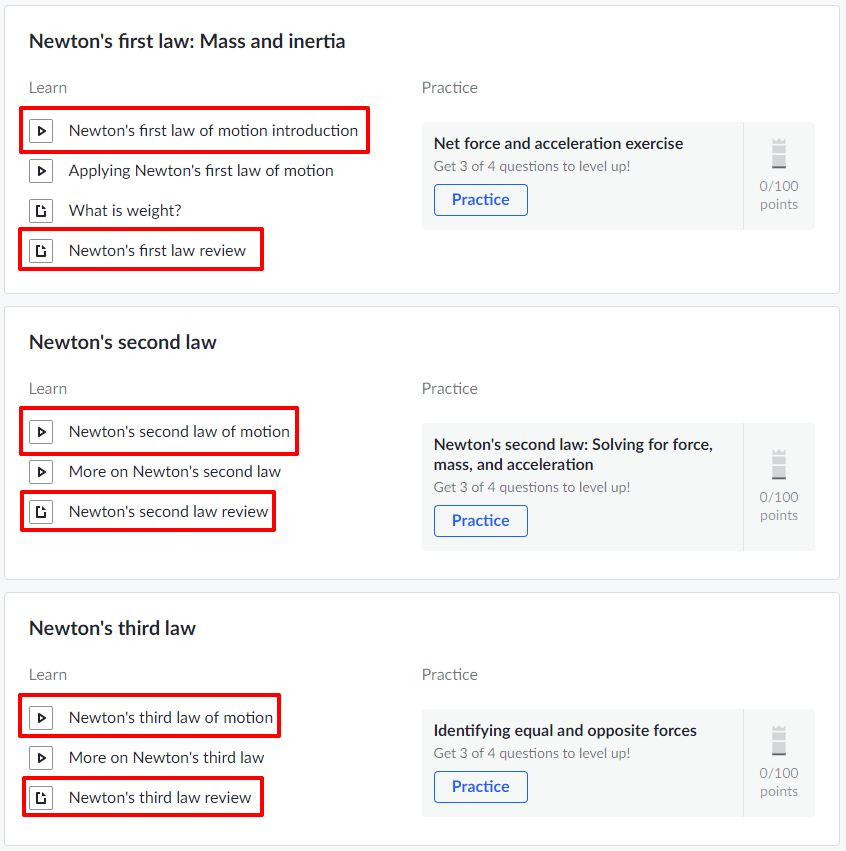Open the "Newton's first law review" article icon

[x=41, y=250]
